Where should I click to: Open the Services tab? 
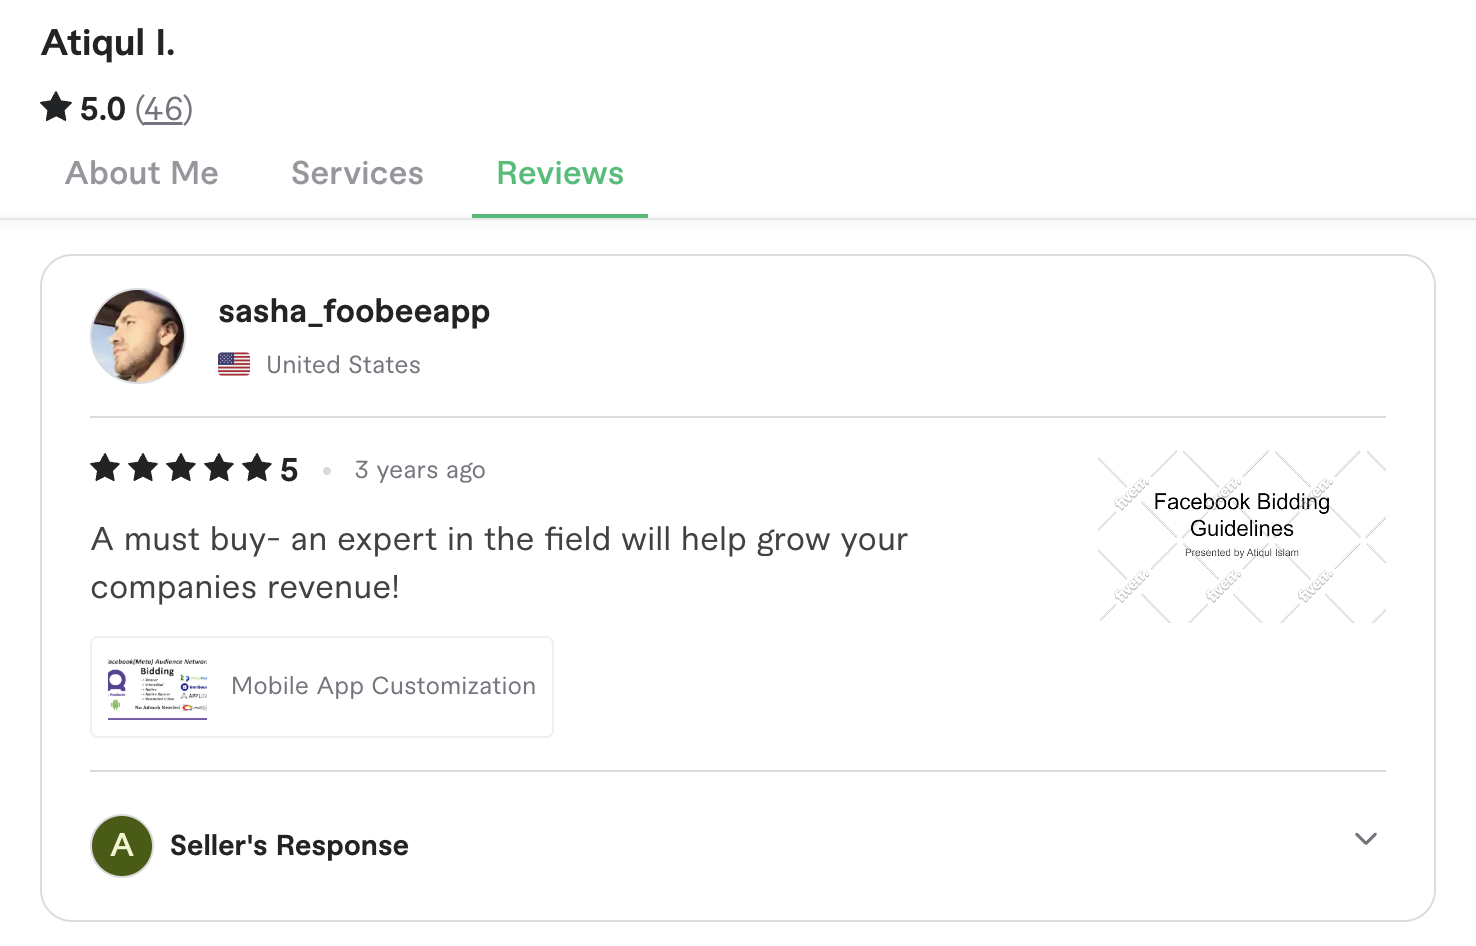(x=356, y=173)
